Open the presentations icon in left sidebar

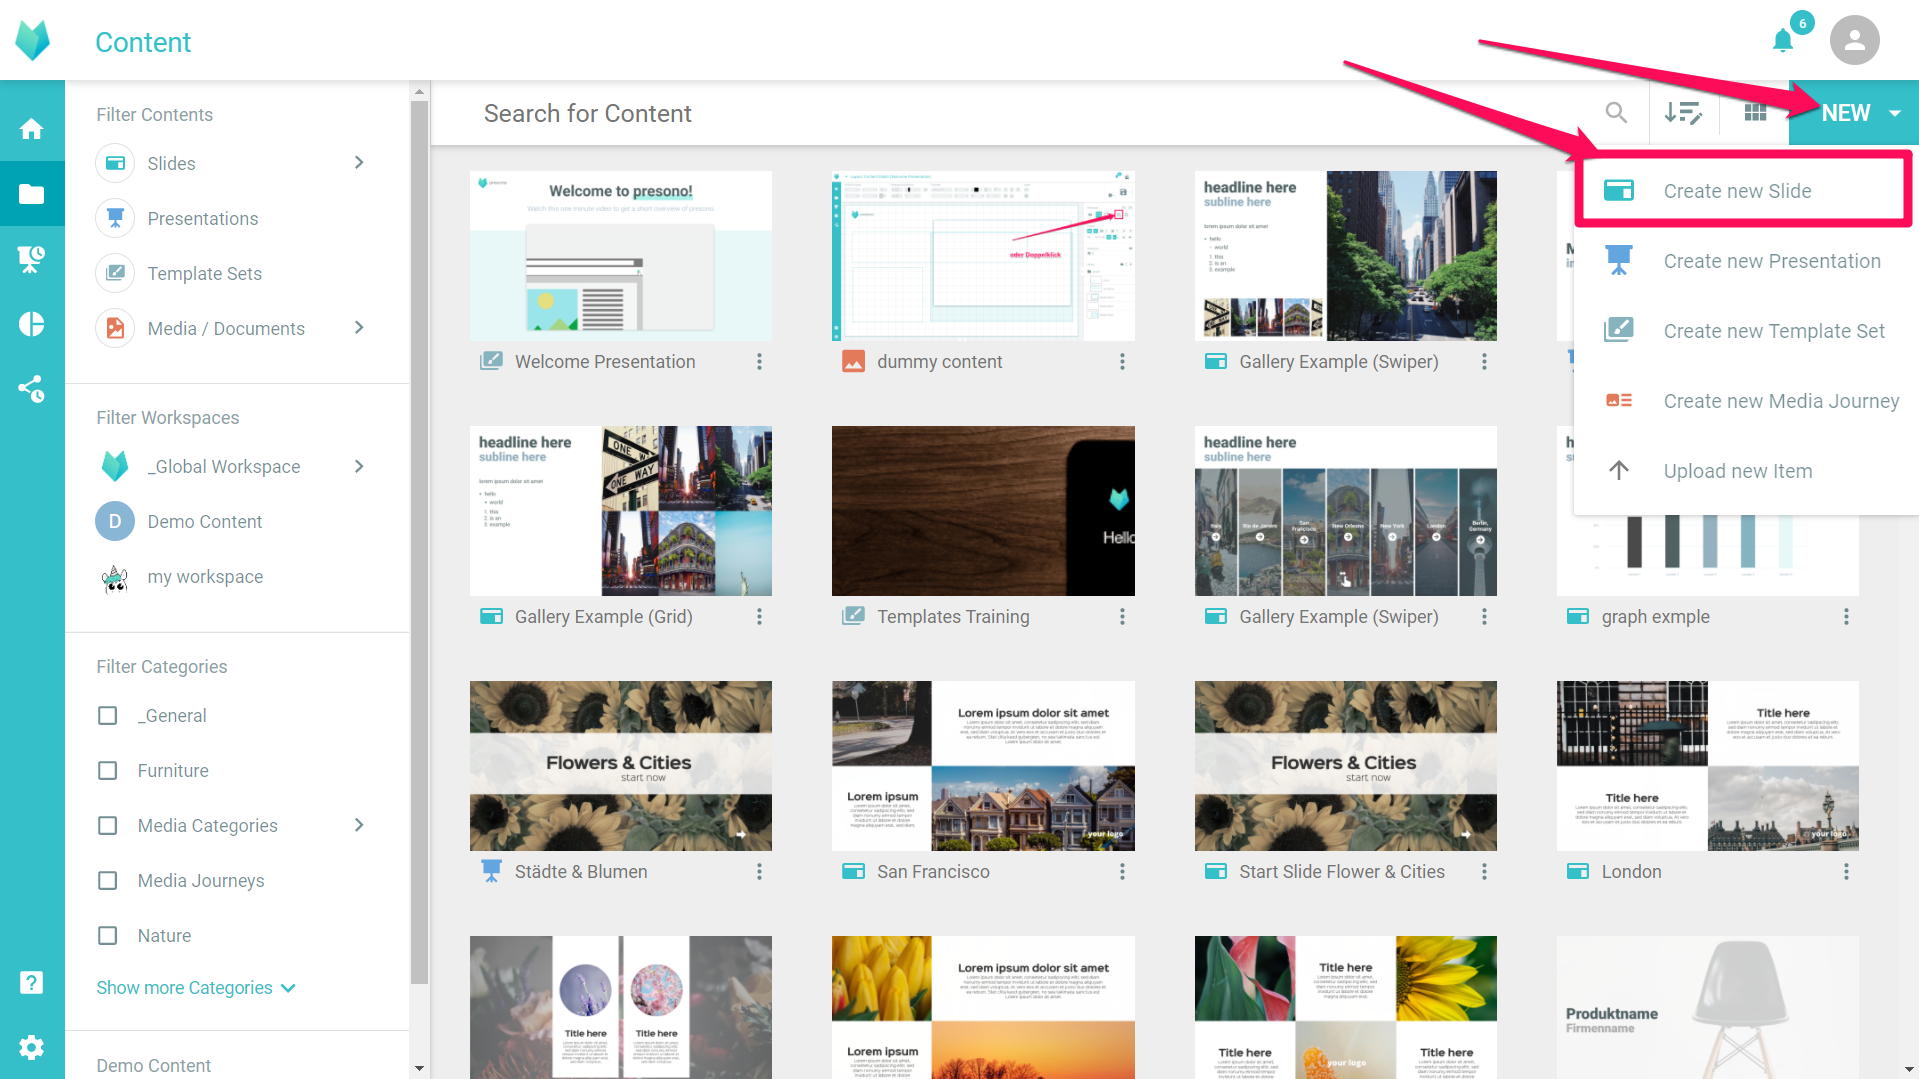pyautogui.click(x=32, y=259)
